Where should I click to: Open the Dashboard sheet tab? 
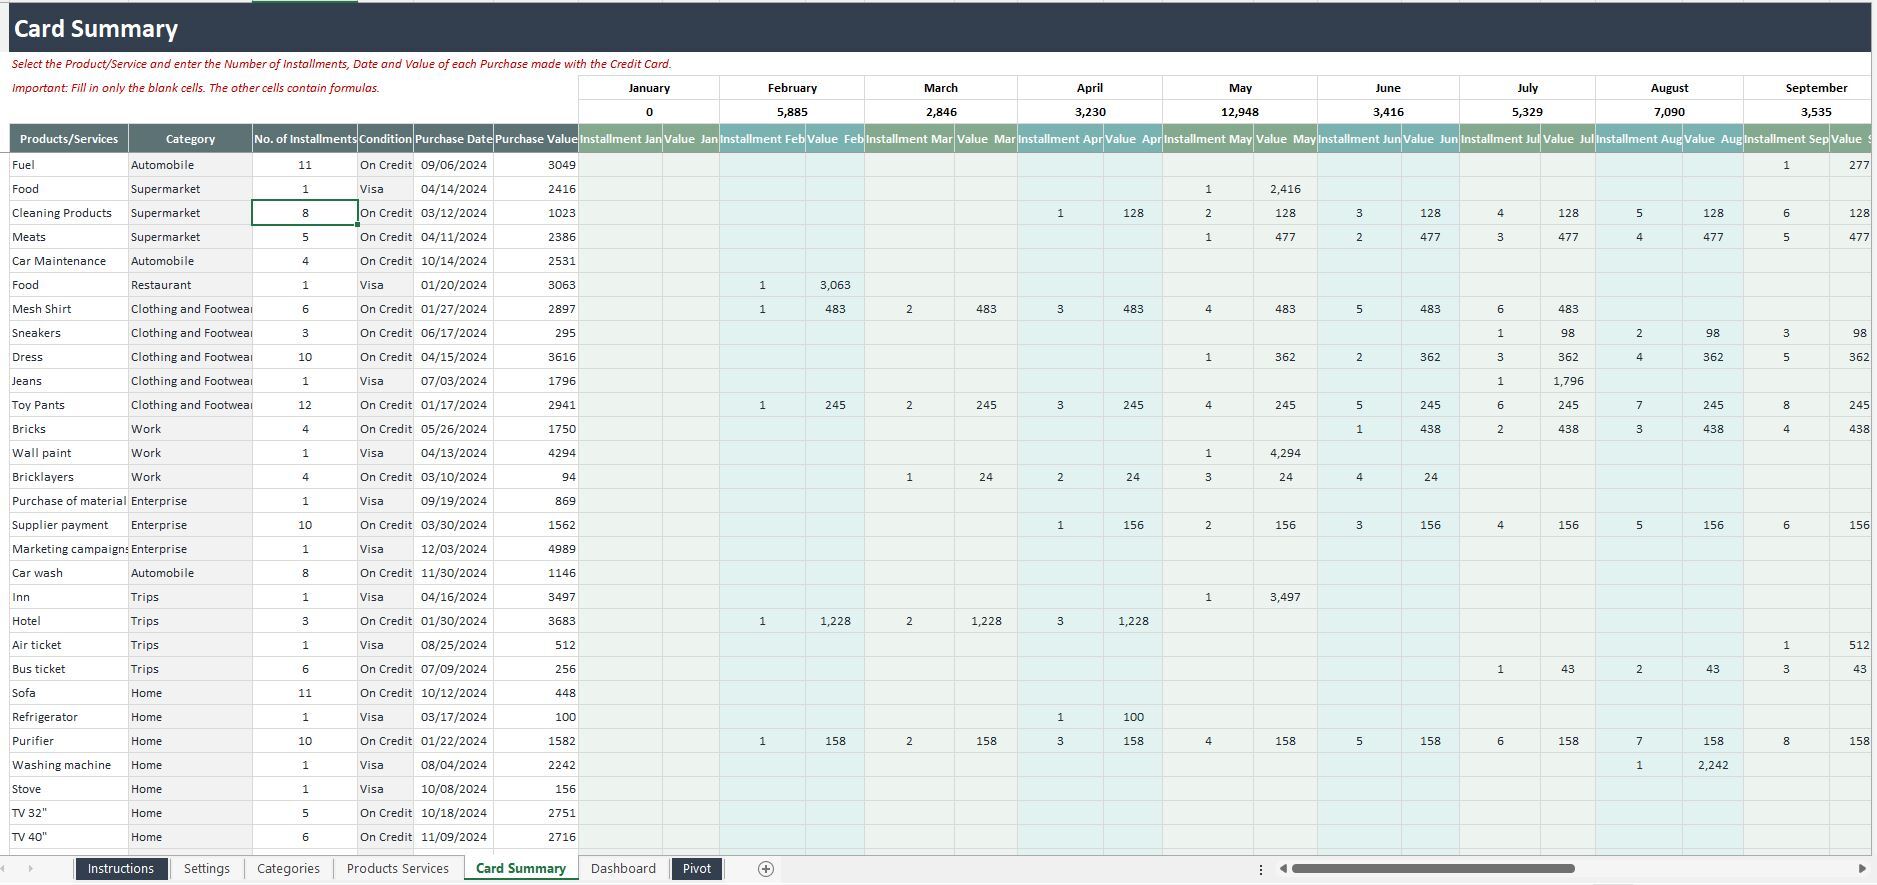[x=623, y=869]
